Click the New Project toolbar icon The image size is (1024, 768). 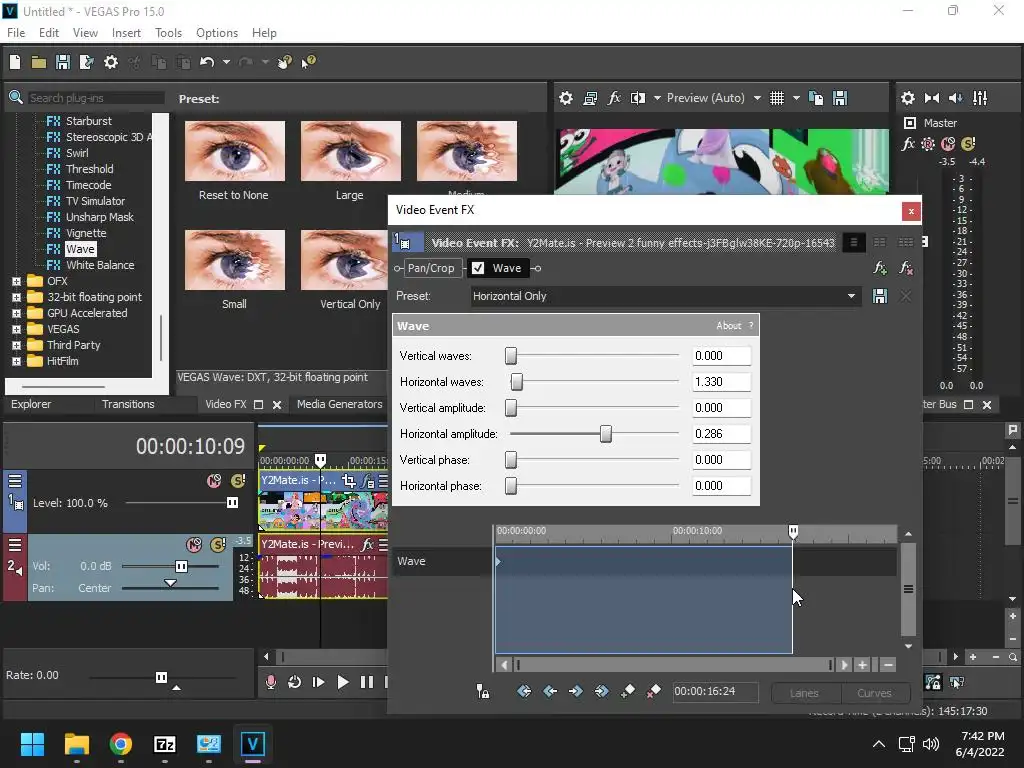15,62
